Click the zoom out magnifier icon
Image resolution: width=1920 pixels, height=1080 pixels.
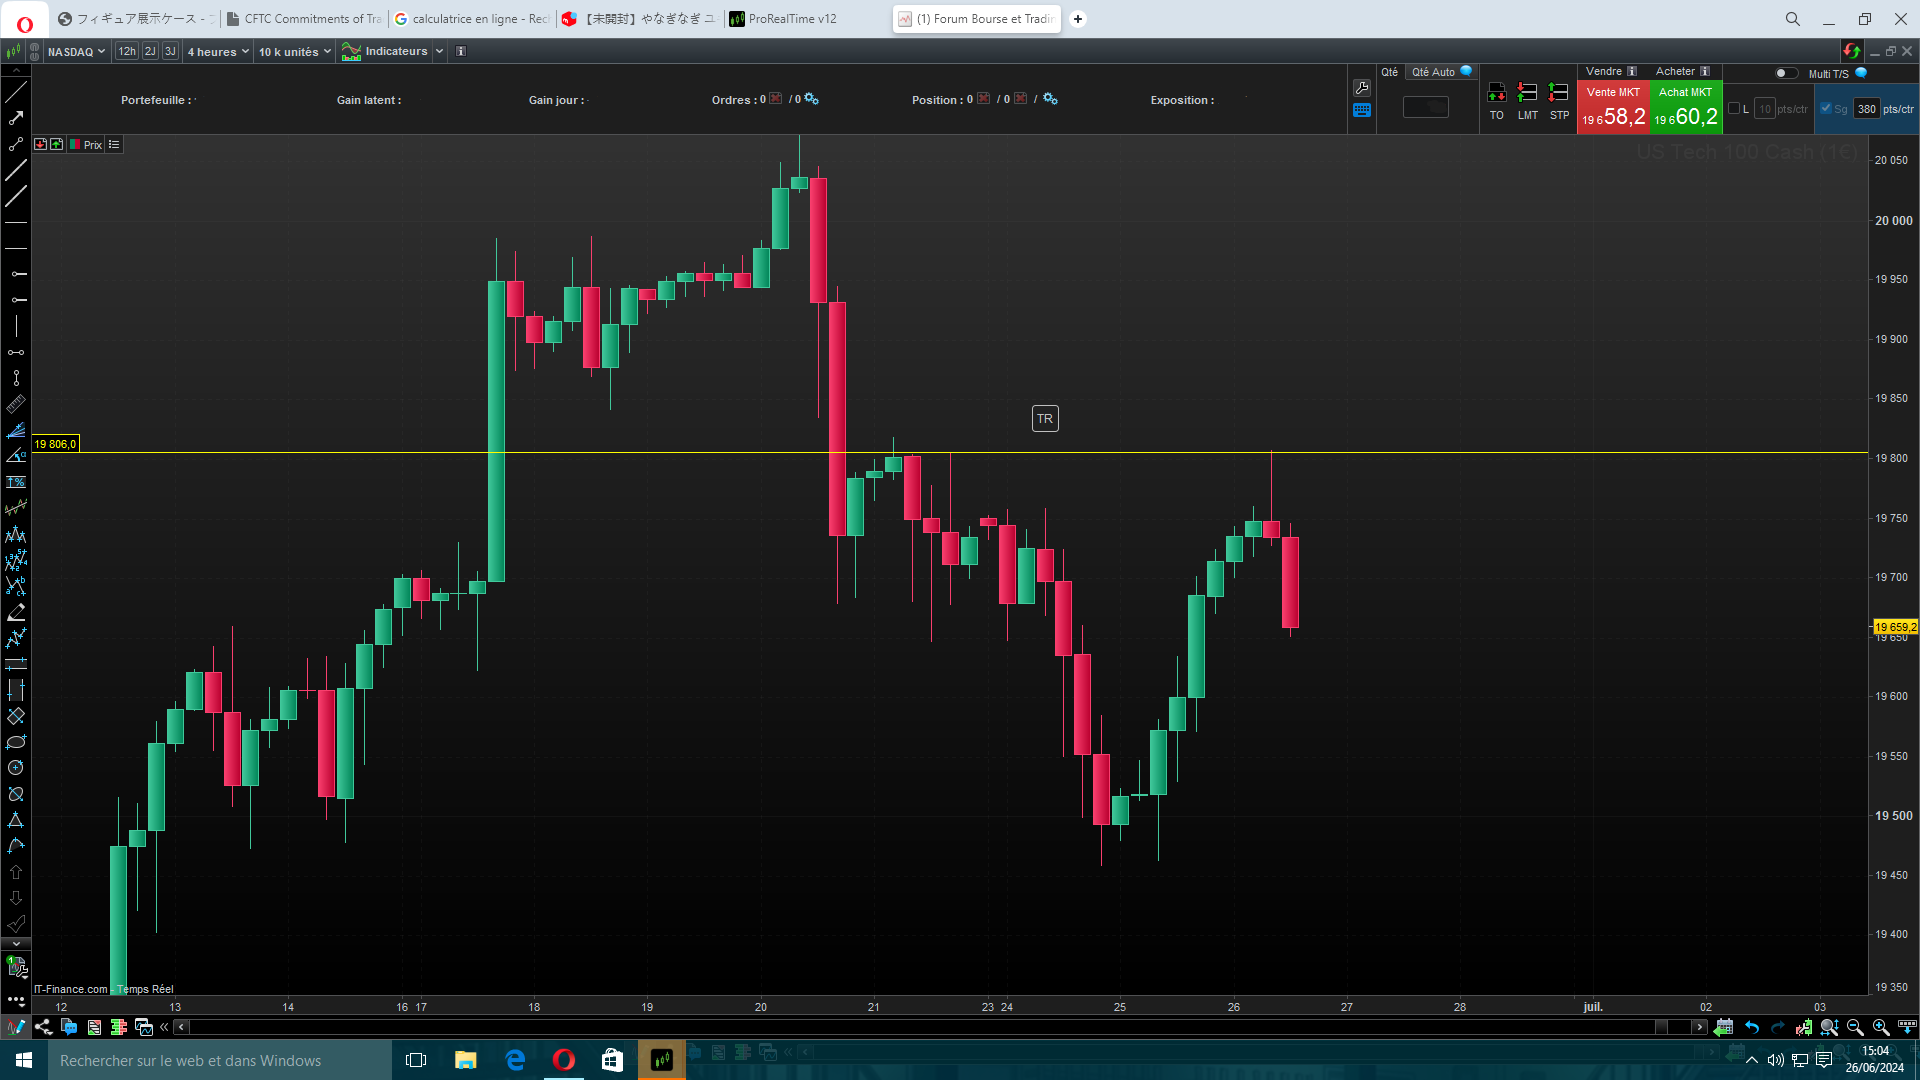pos(1855,1027)
